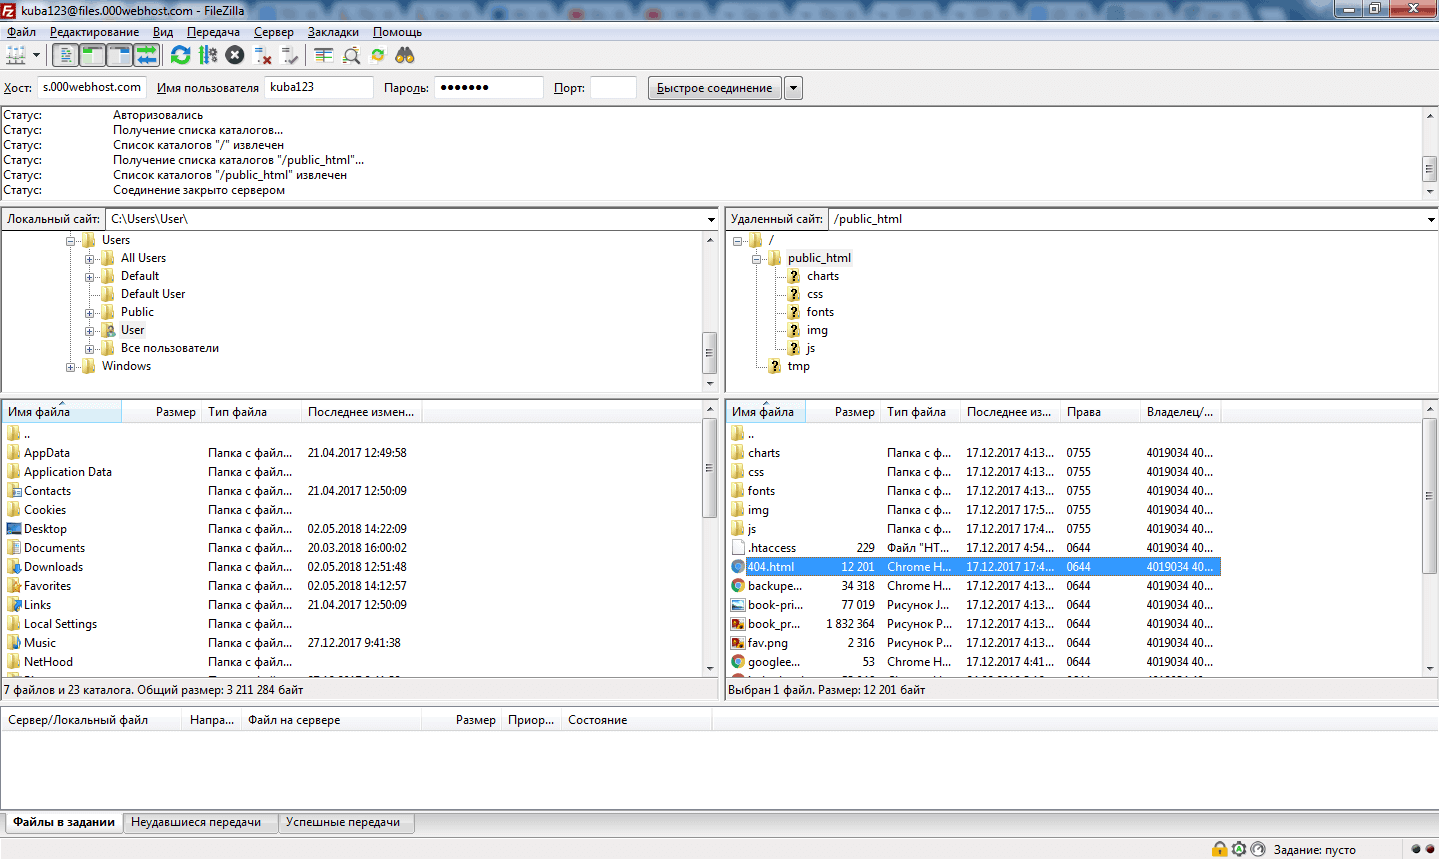
Task: Expand the Default folder node
Action: tap(90, 277)
